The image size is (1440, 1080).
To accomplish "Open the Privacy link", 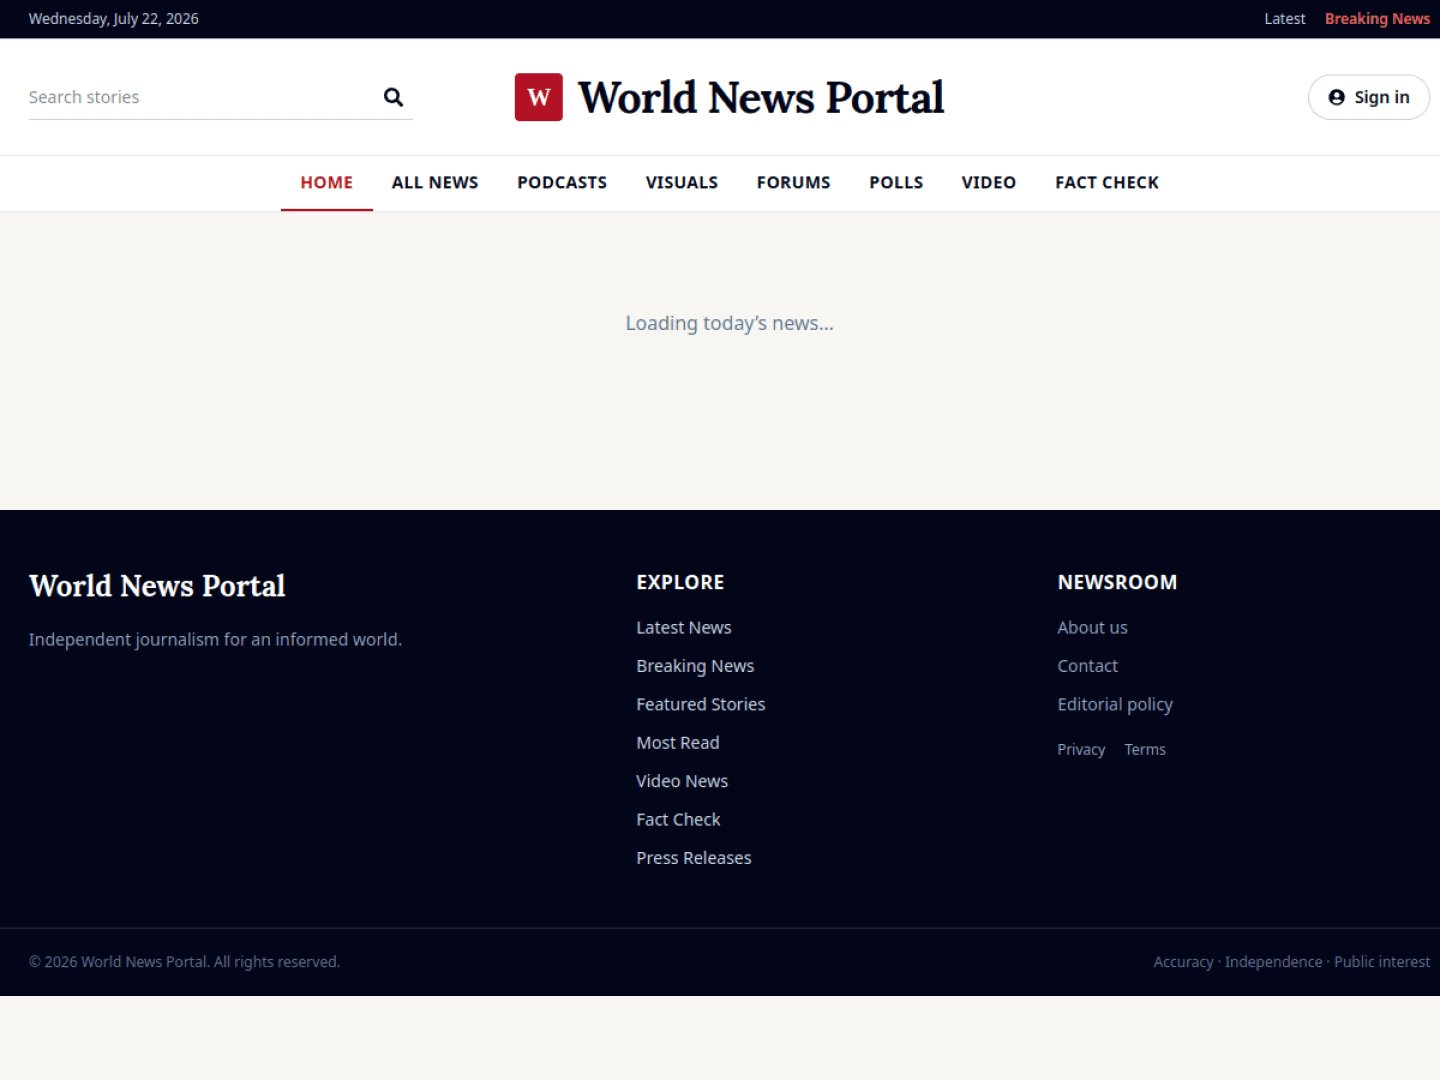I will [1081, 750].
